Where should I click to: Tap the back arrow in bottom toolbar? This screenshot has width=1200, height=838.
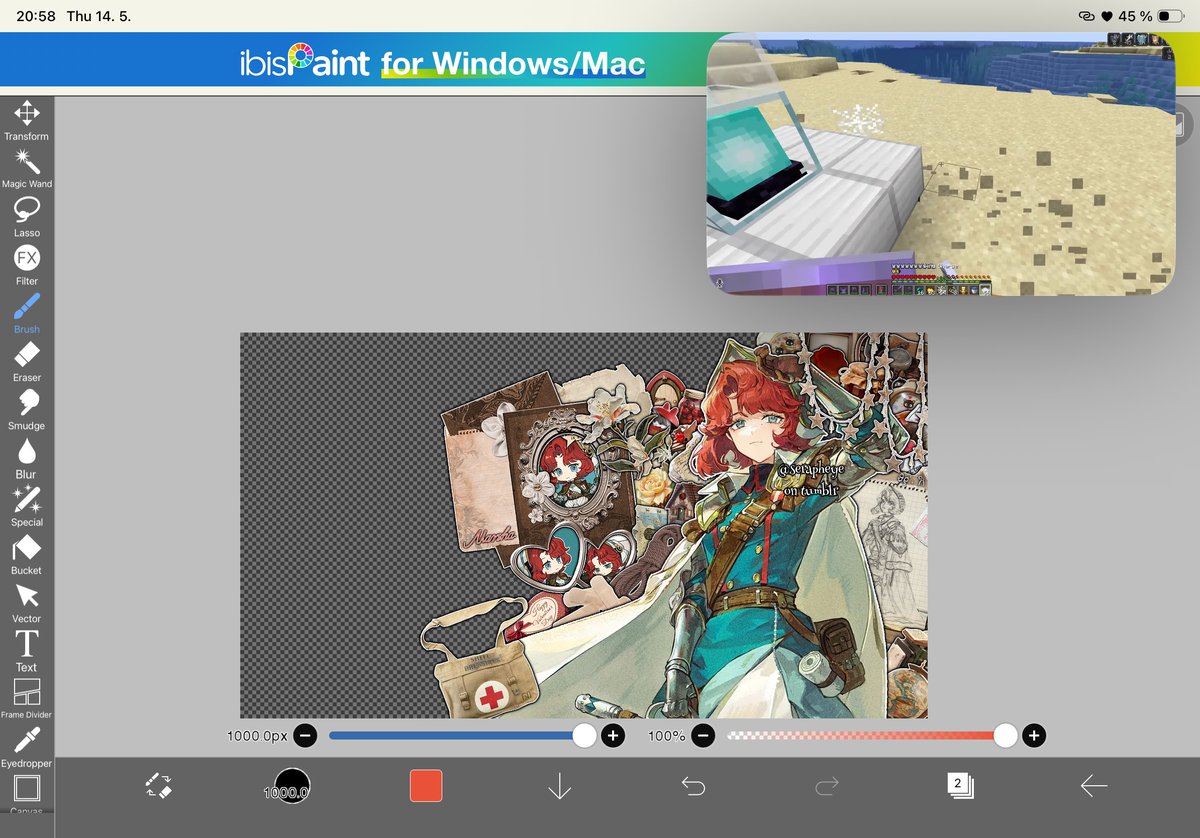pyautogui.click(x=1094, y=786)
